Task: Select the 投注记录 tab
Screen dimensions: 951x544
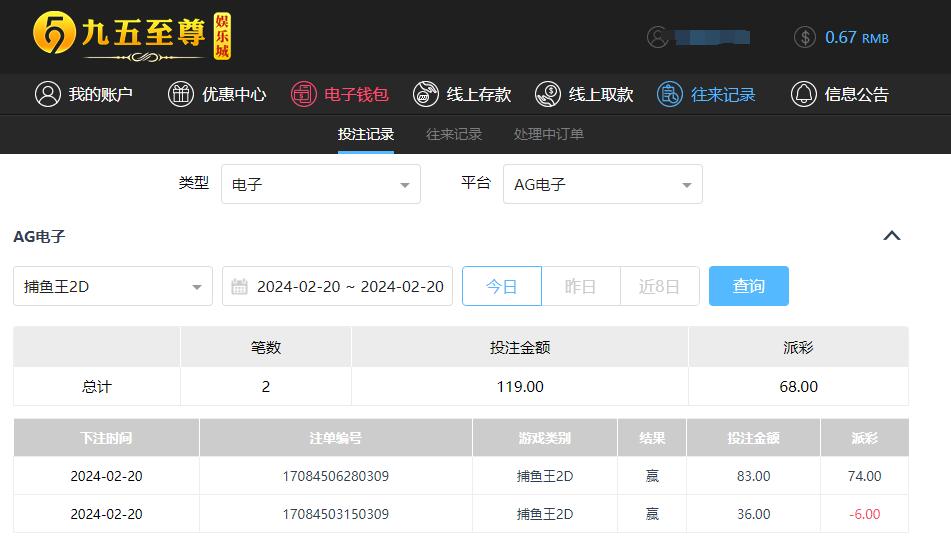Action: tap(366, 134)
